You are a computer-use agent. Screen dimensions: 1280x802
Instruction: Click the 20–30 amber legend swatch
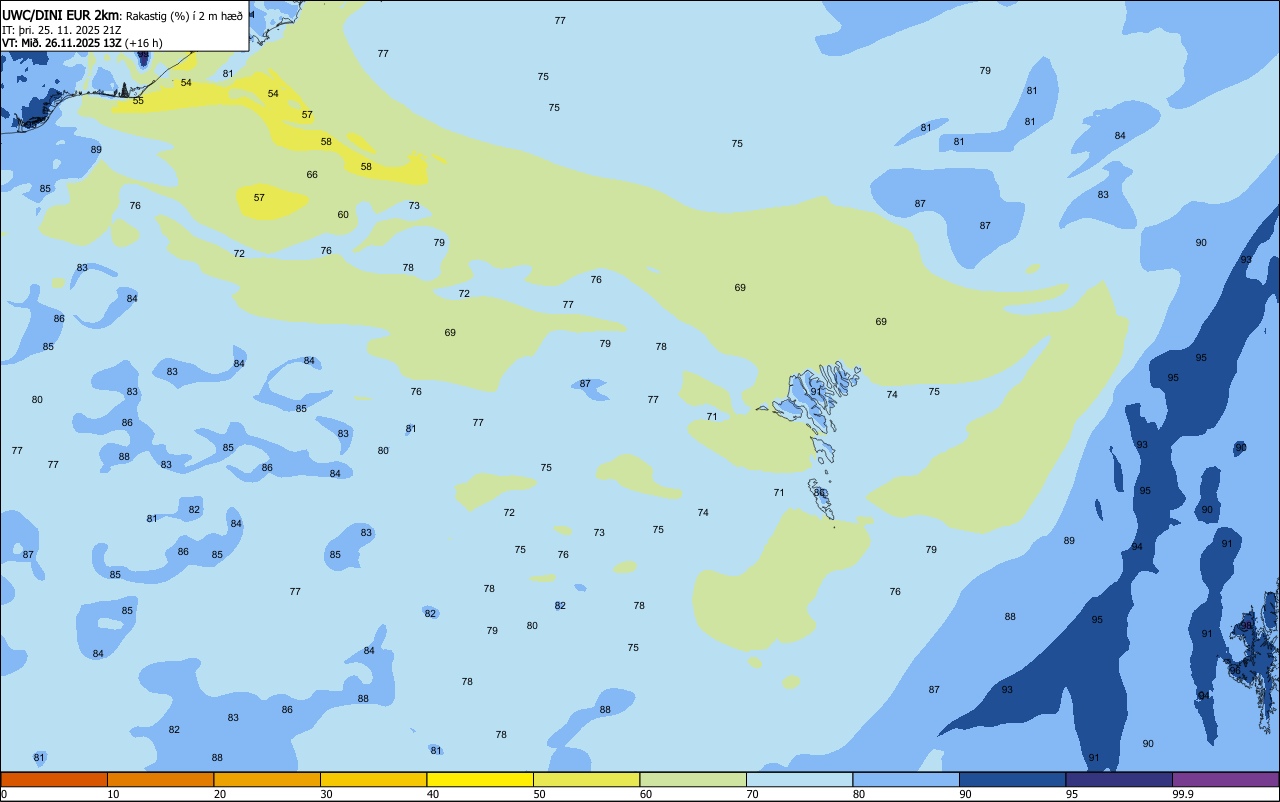pos(267,779)
